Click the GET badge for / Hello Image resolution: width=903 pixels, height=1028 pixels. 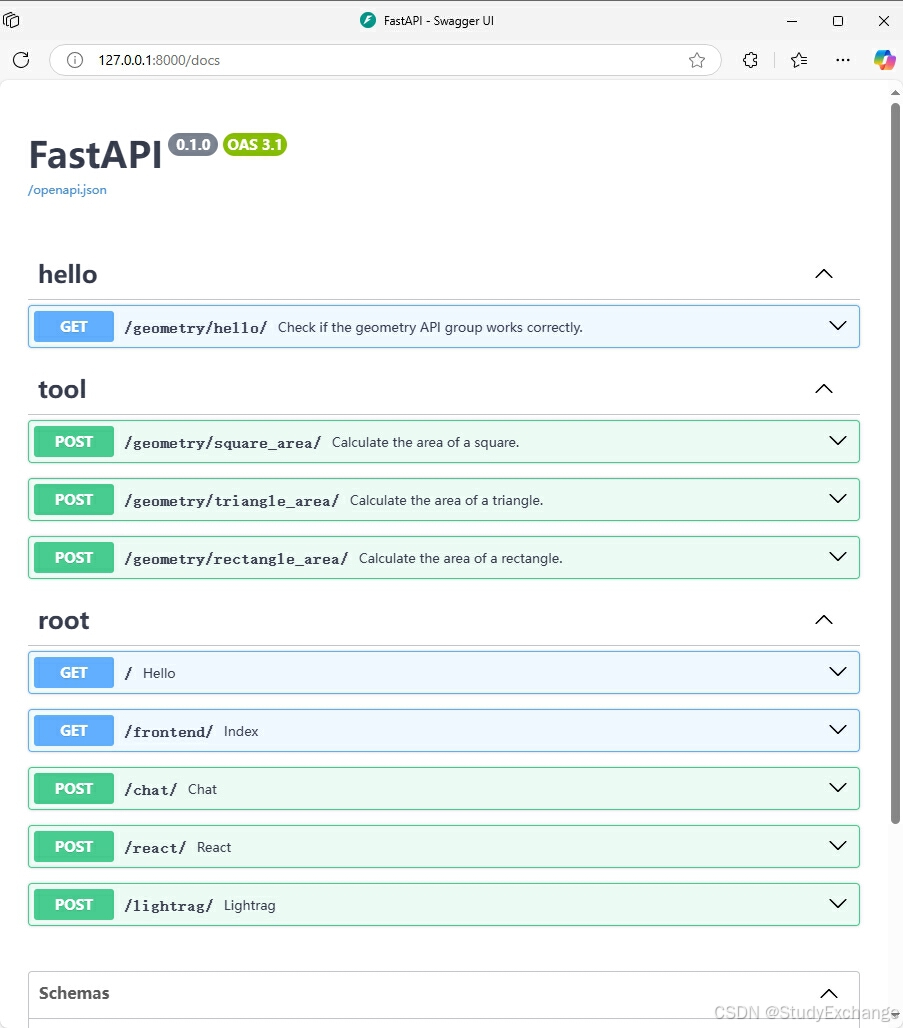(x=73, y=673)
